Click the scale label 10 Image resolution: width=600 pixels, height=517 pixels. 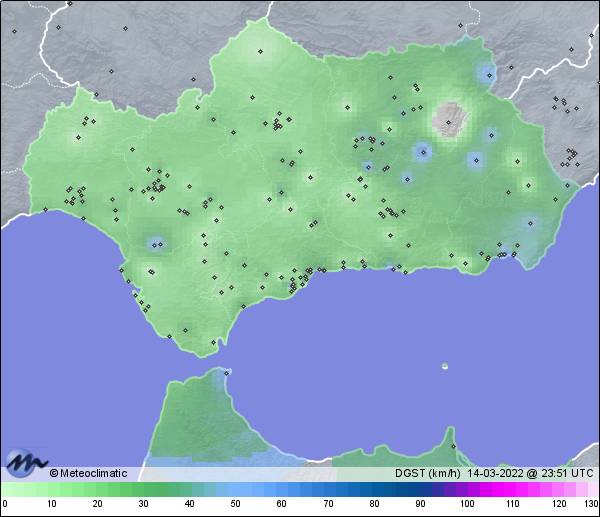tap(52, 504)
